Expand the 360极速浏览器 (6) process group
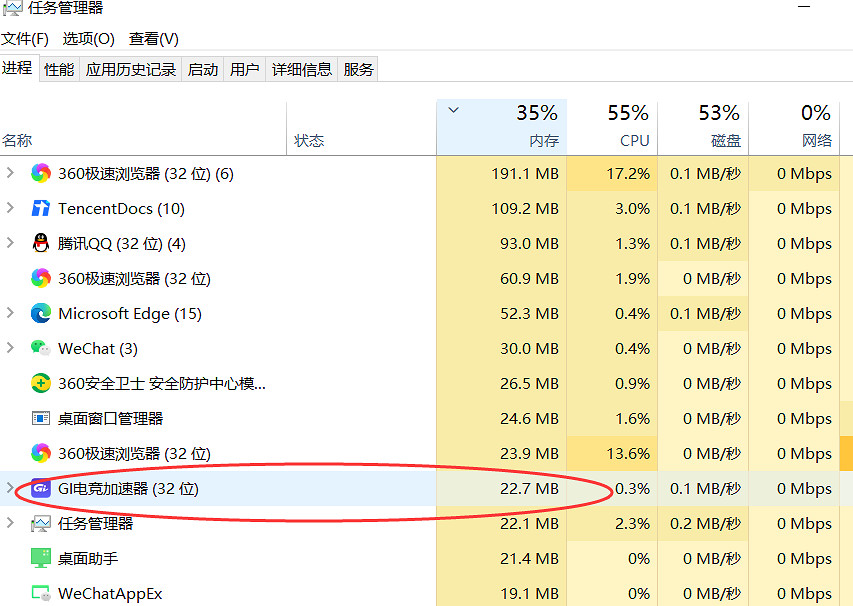 [x=11, y=174]
